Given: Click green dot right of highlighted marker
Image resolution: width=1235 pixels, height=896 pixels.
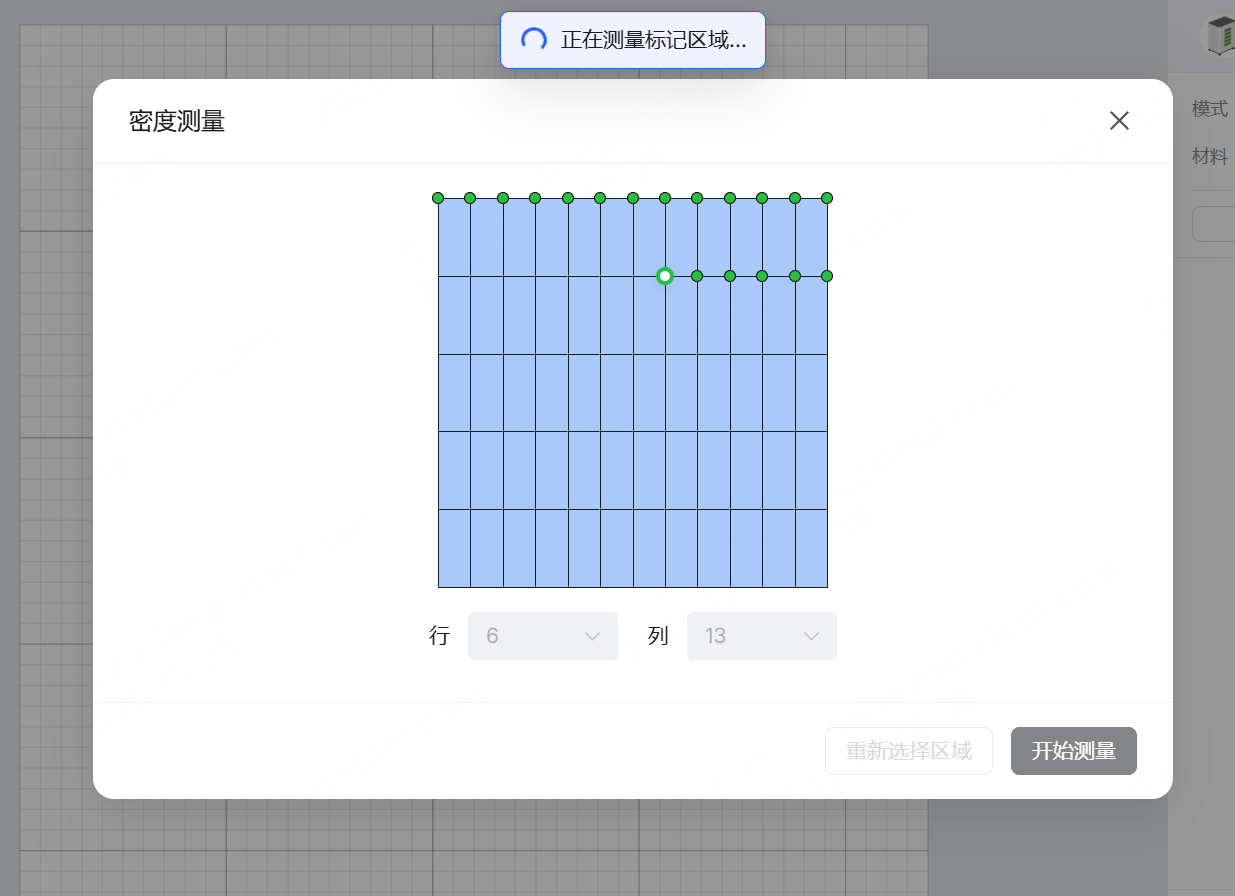Looking at the screenshot, I should click(697, 276).
